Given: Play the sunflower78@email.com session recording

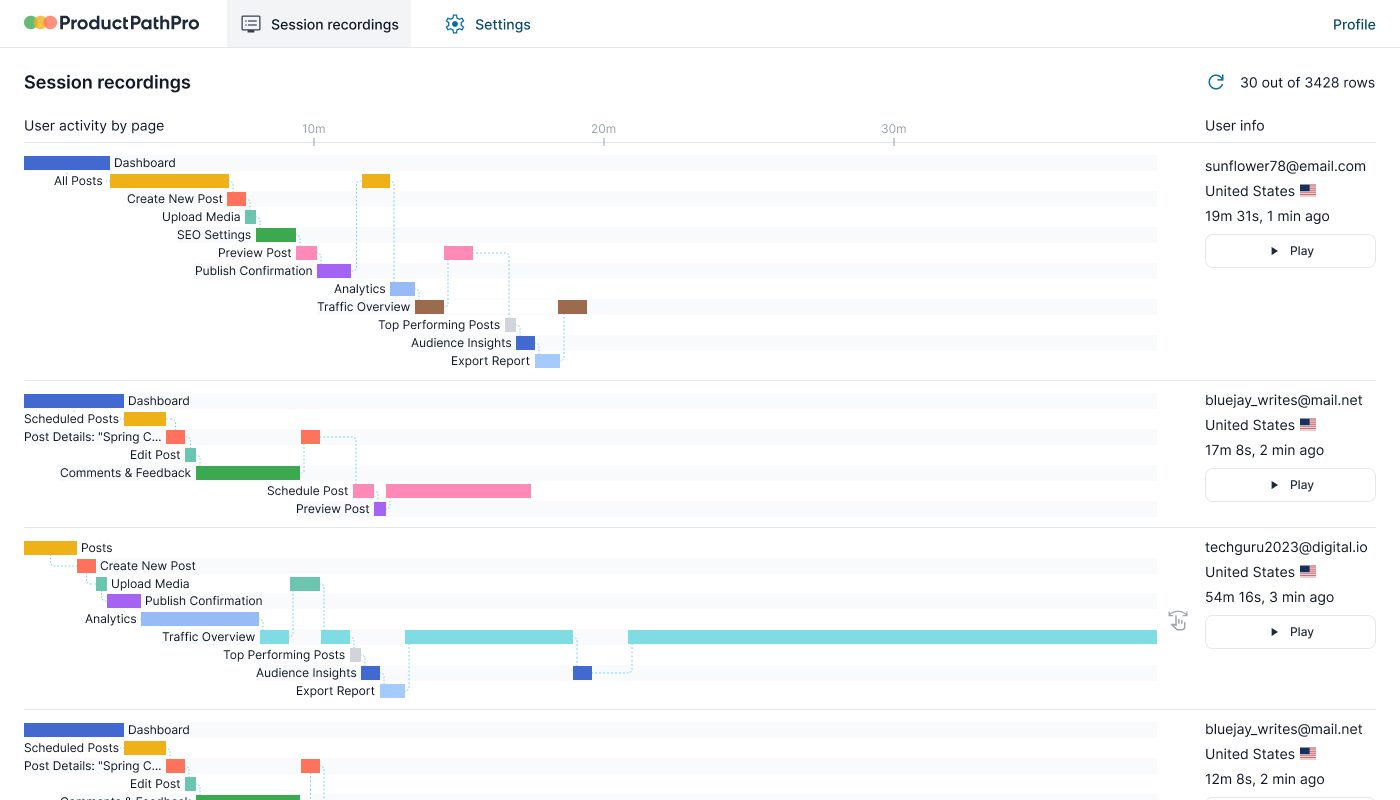Looking at the screenshot, I should 1290,251.
